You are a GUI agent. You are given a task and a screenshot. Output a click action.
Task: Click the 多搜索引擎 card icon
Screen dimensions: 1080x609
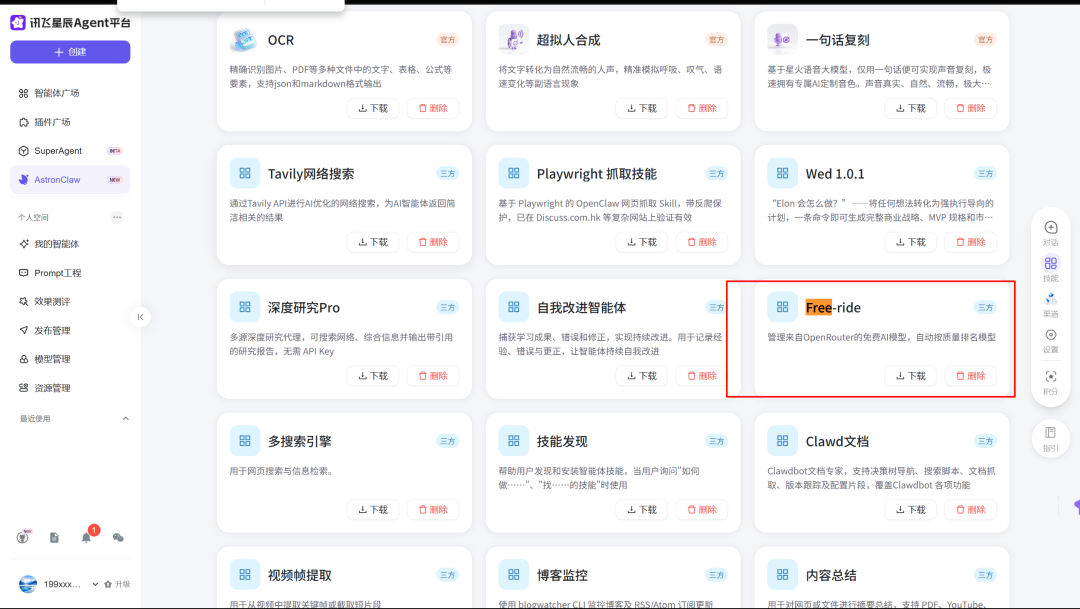(245, 441)
